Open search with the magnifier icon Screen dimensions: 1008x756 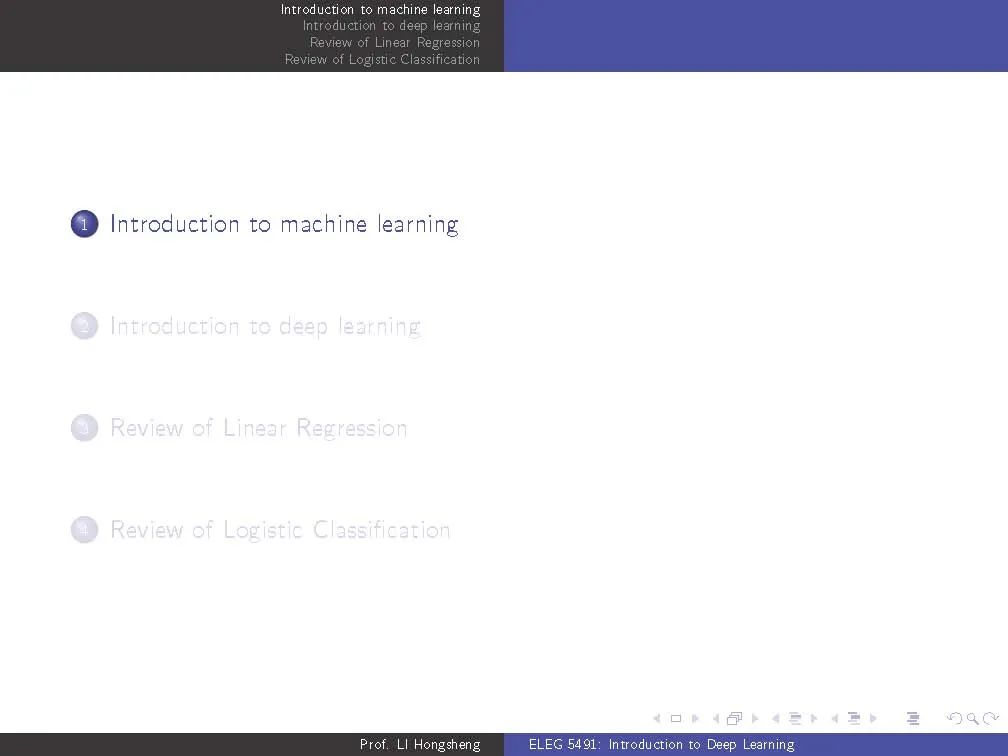(x=973, y=719)
